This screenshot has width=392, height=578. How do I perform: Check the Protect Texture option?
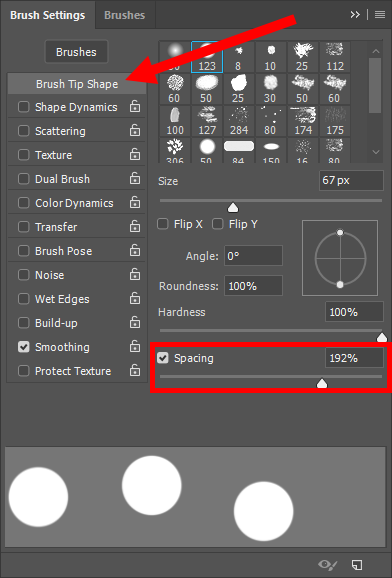[x=24, y=371]
